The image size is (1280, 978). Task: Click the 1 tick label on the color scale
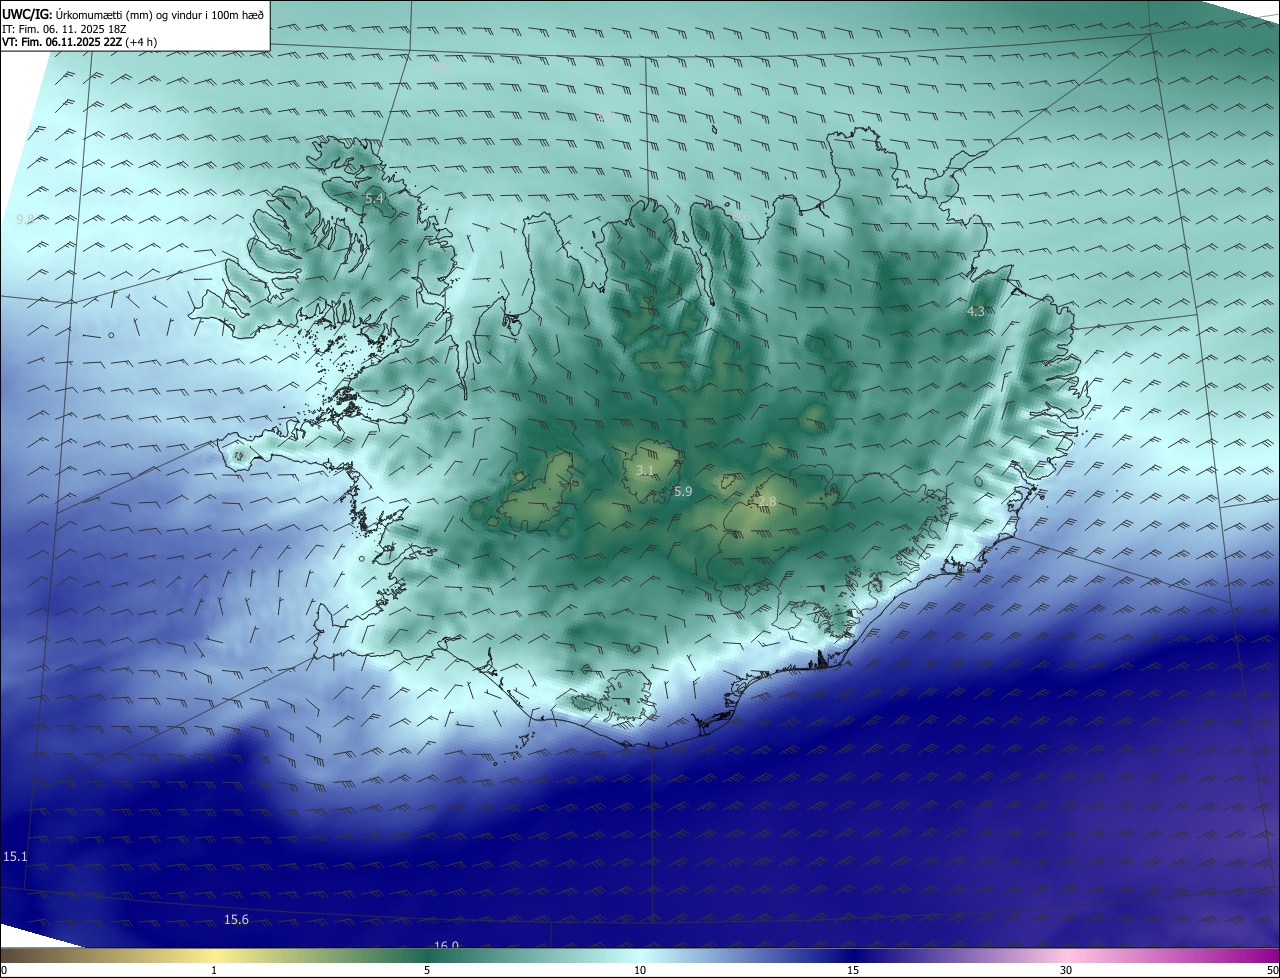pos(214,970)
